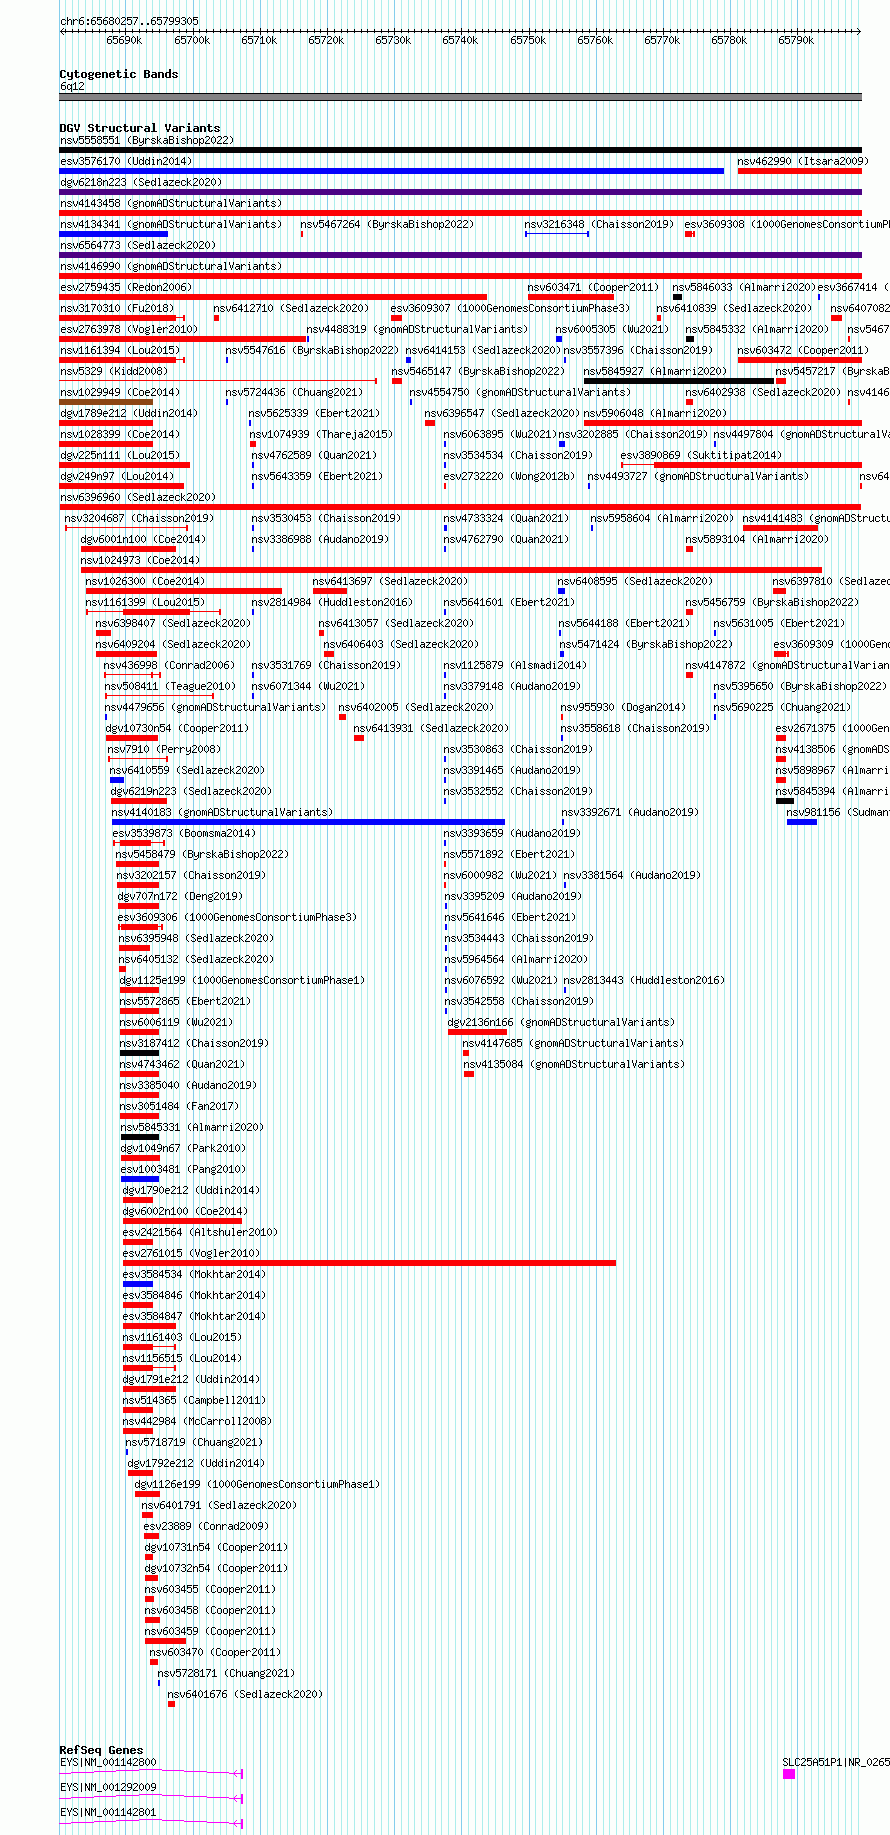Image resolution: width=890 pixels, height=1835 pixels.
Task: Open the nsv1029949 (Coe2014) label
Action: tap(120, 392)
